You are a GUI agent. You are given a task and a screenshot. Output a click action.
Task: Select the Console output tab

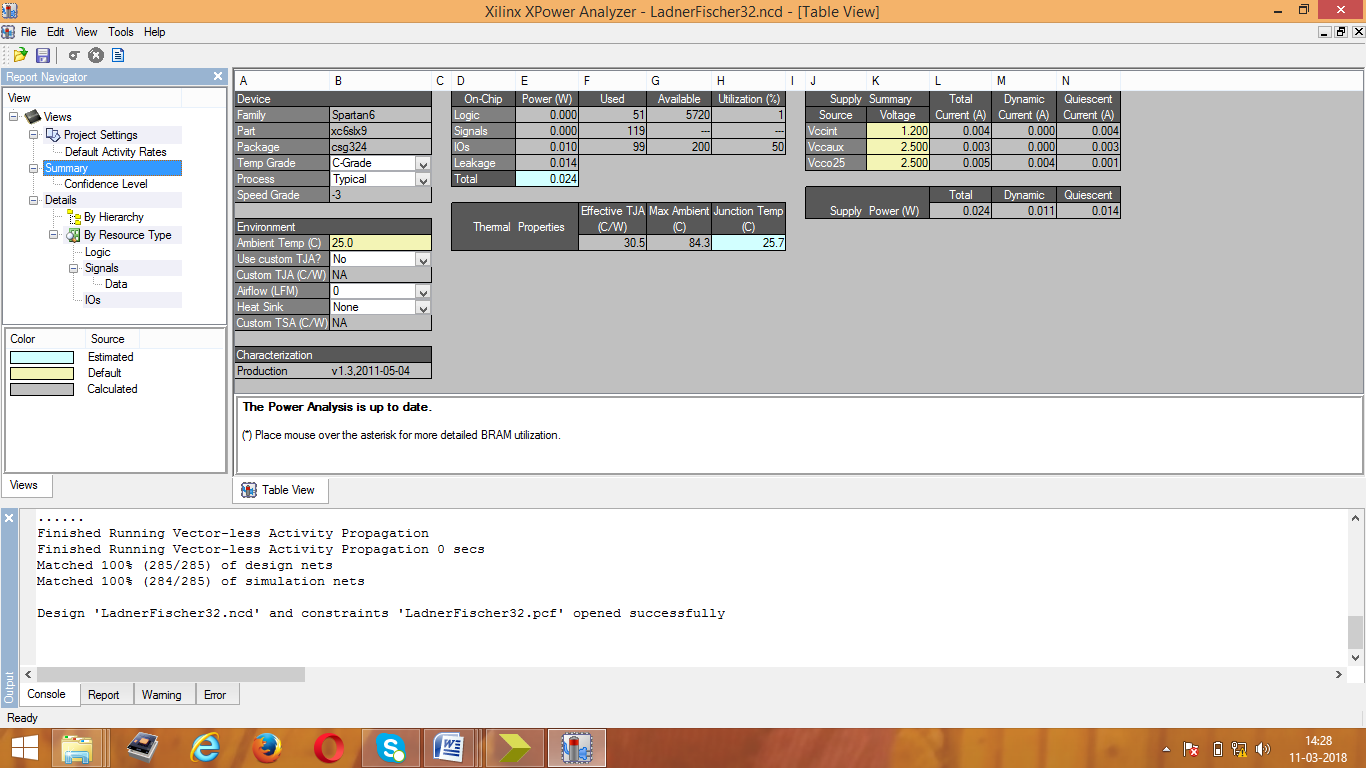pos(47,694)
